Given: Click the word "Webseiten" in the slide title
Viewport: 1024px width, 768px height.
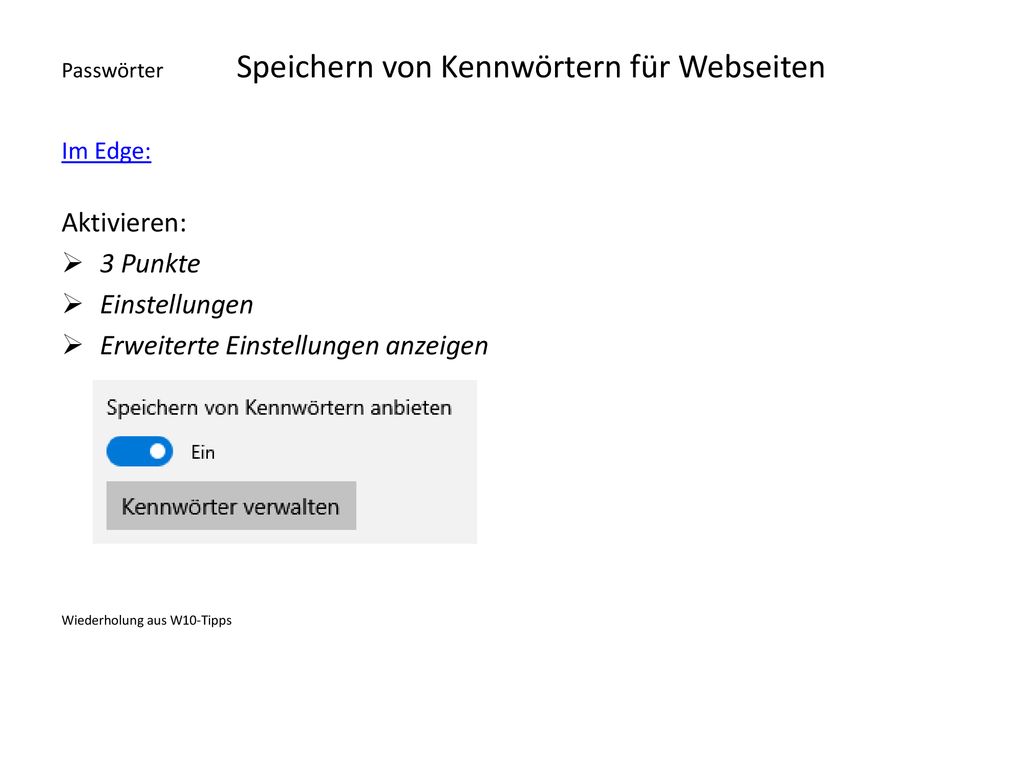Looking at the screenshot, I should (x=752, y=67).
